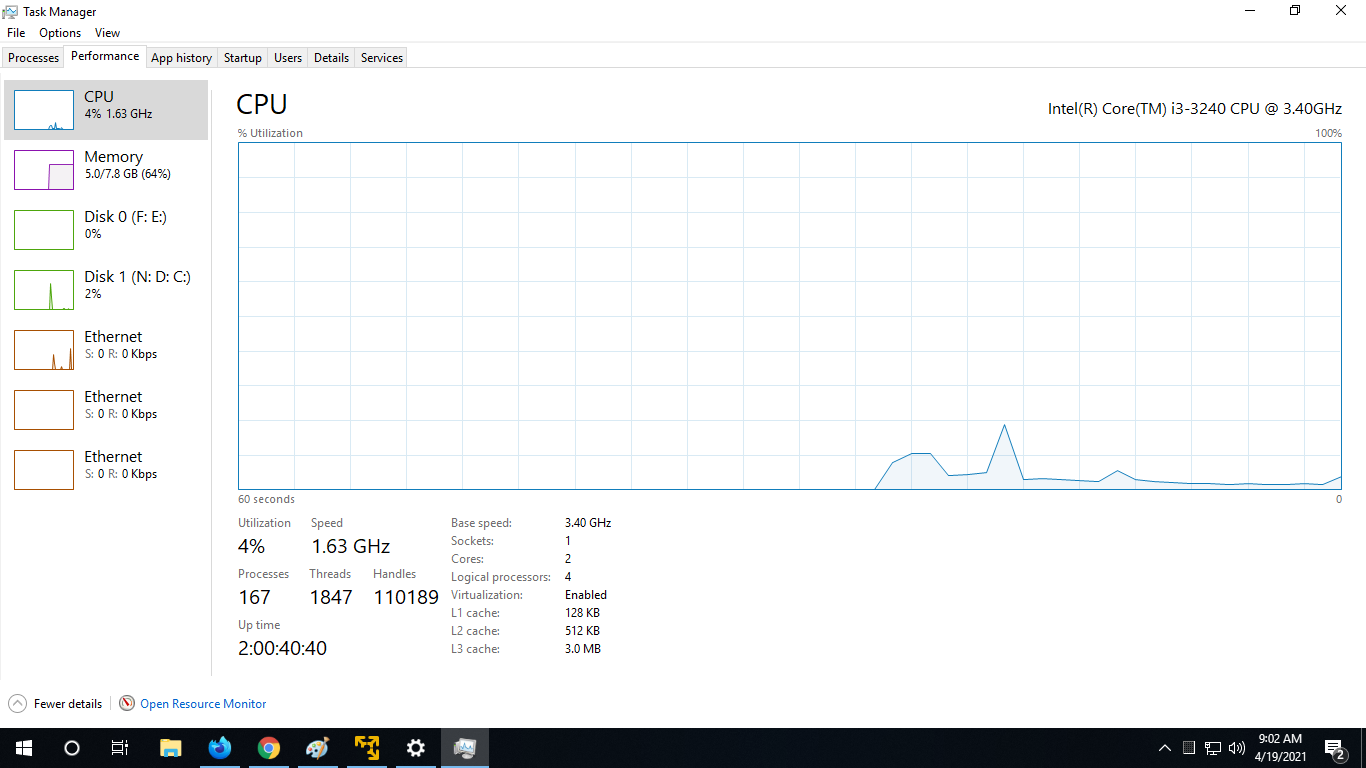Open the File menu
The height and width of the screenshot is (768, 1366).
16,33
